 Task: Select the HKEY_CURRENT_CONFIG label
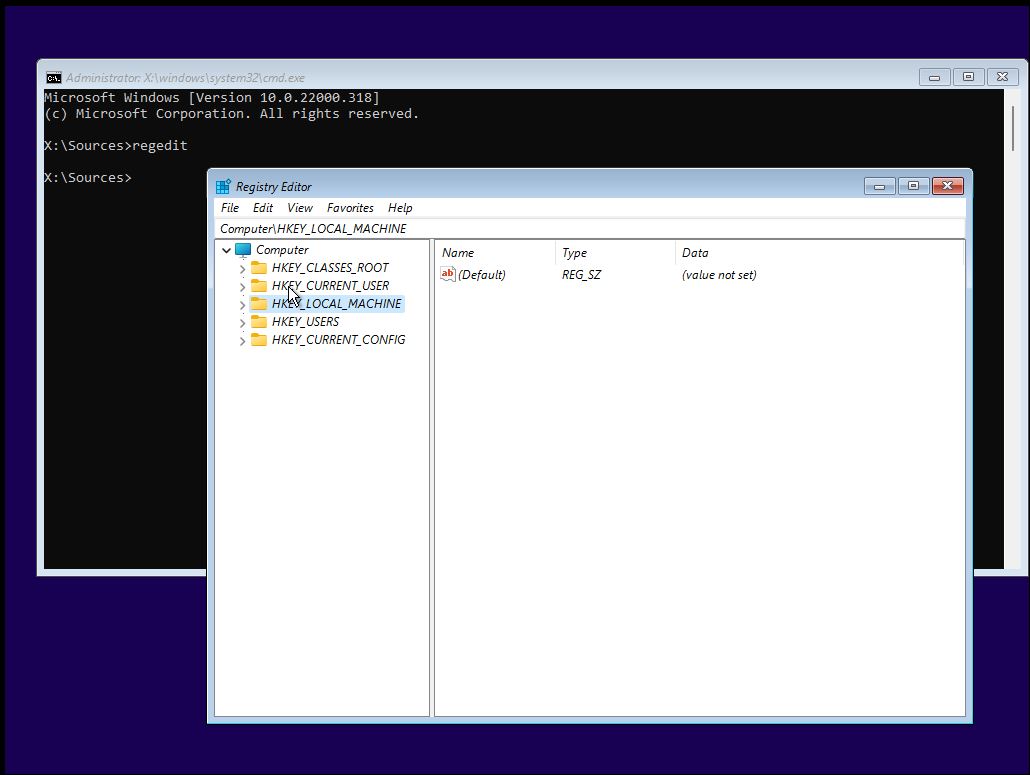point(338,340)
